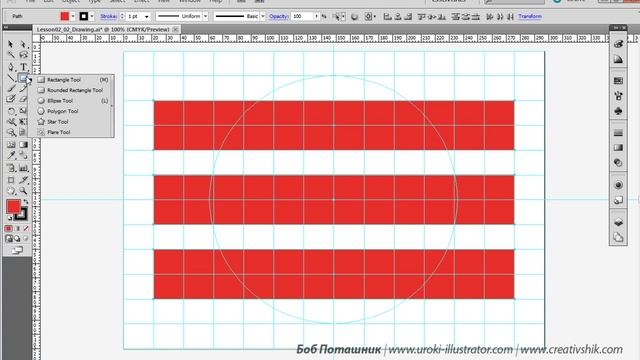Set paint to None (red slash)
The image size is (640, 360).
[x=26, y=229]
